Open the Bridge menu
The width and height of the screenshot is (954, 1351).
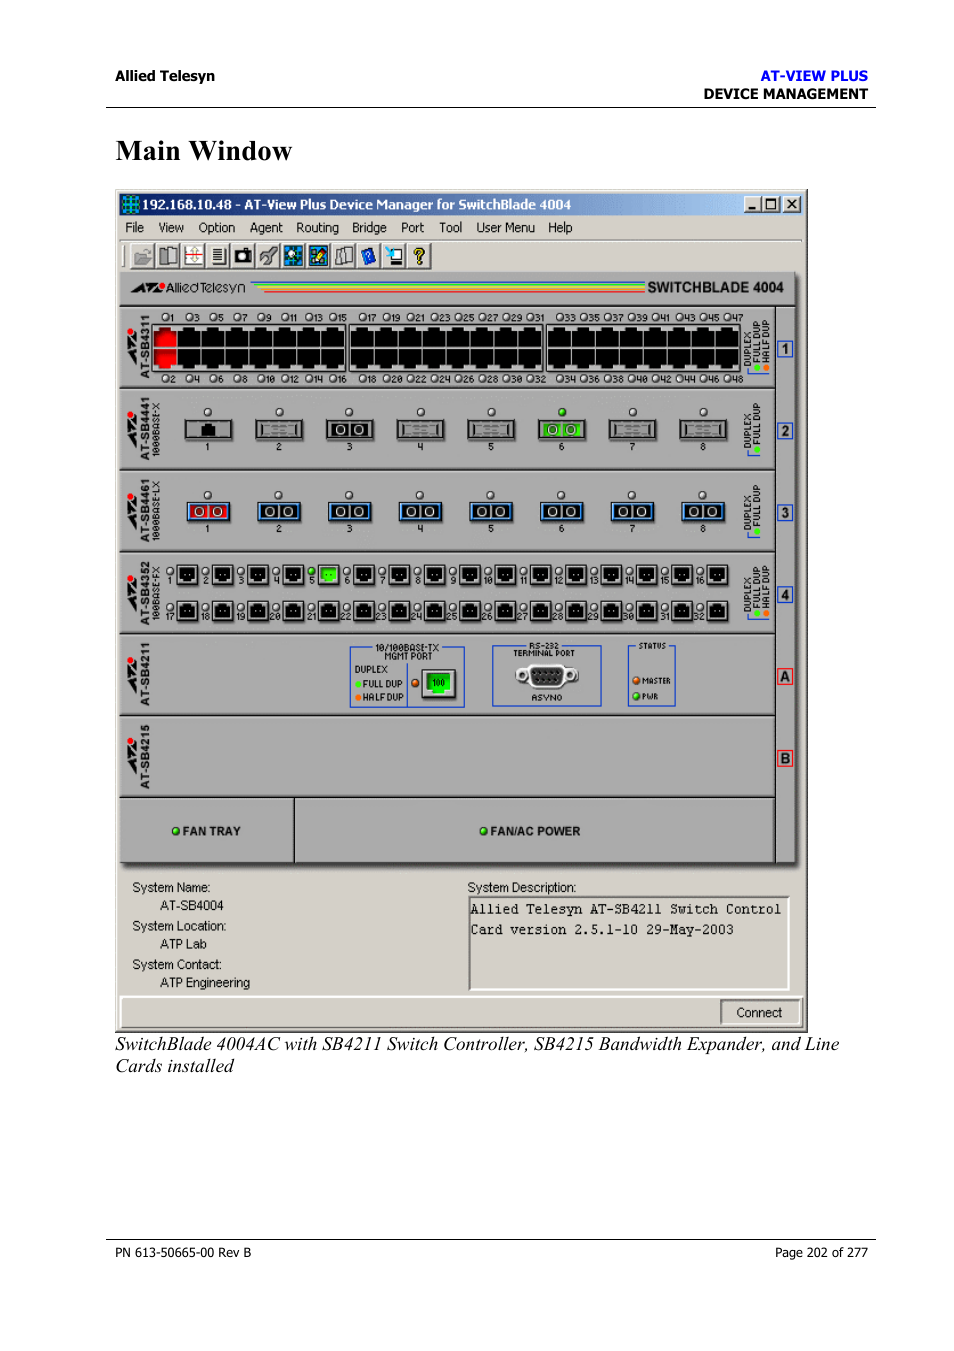pyautogui.click(x=369, y=228)
